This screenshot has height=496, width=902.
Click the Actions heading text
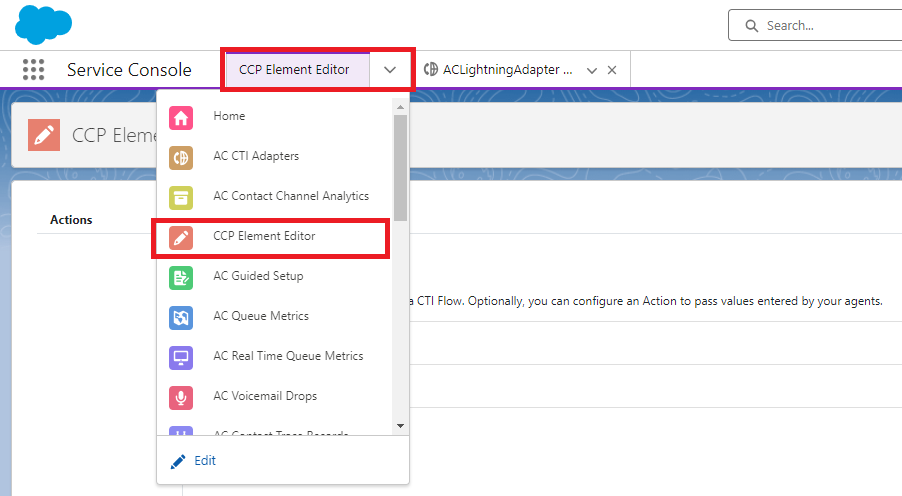tap(71, 220)
